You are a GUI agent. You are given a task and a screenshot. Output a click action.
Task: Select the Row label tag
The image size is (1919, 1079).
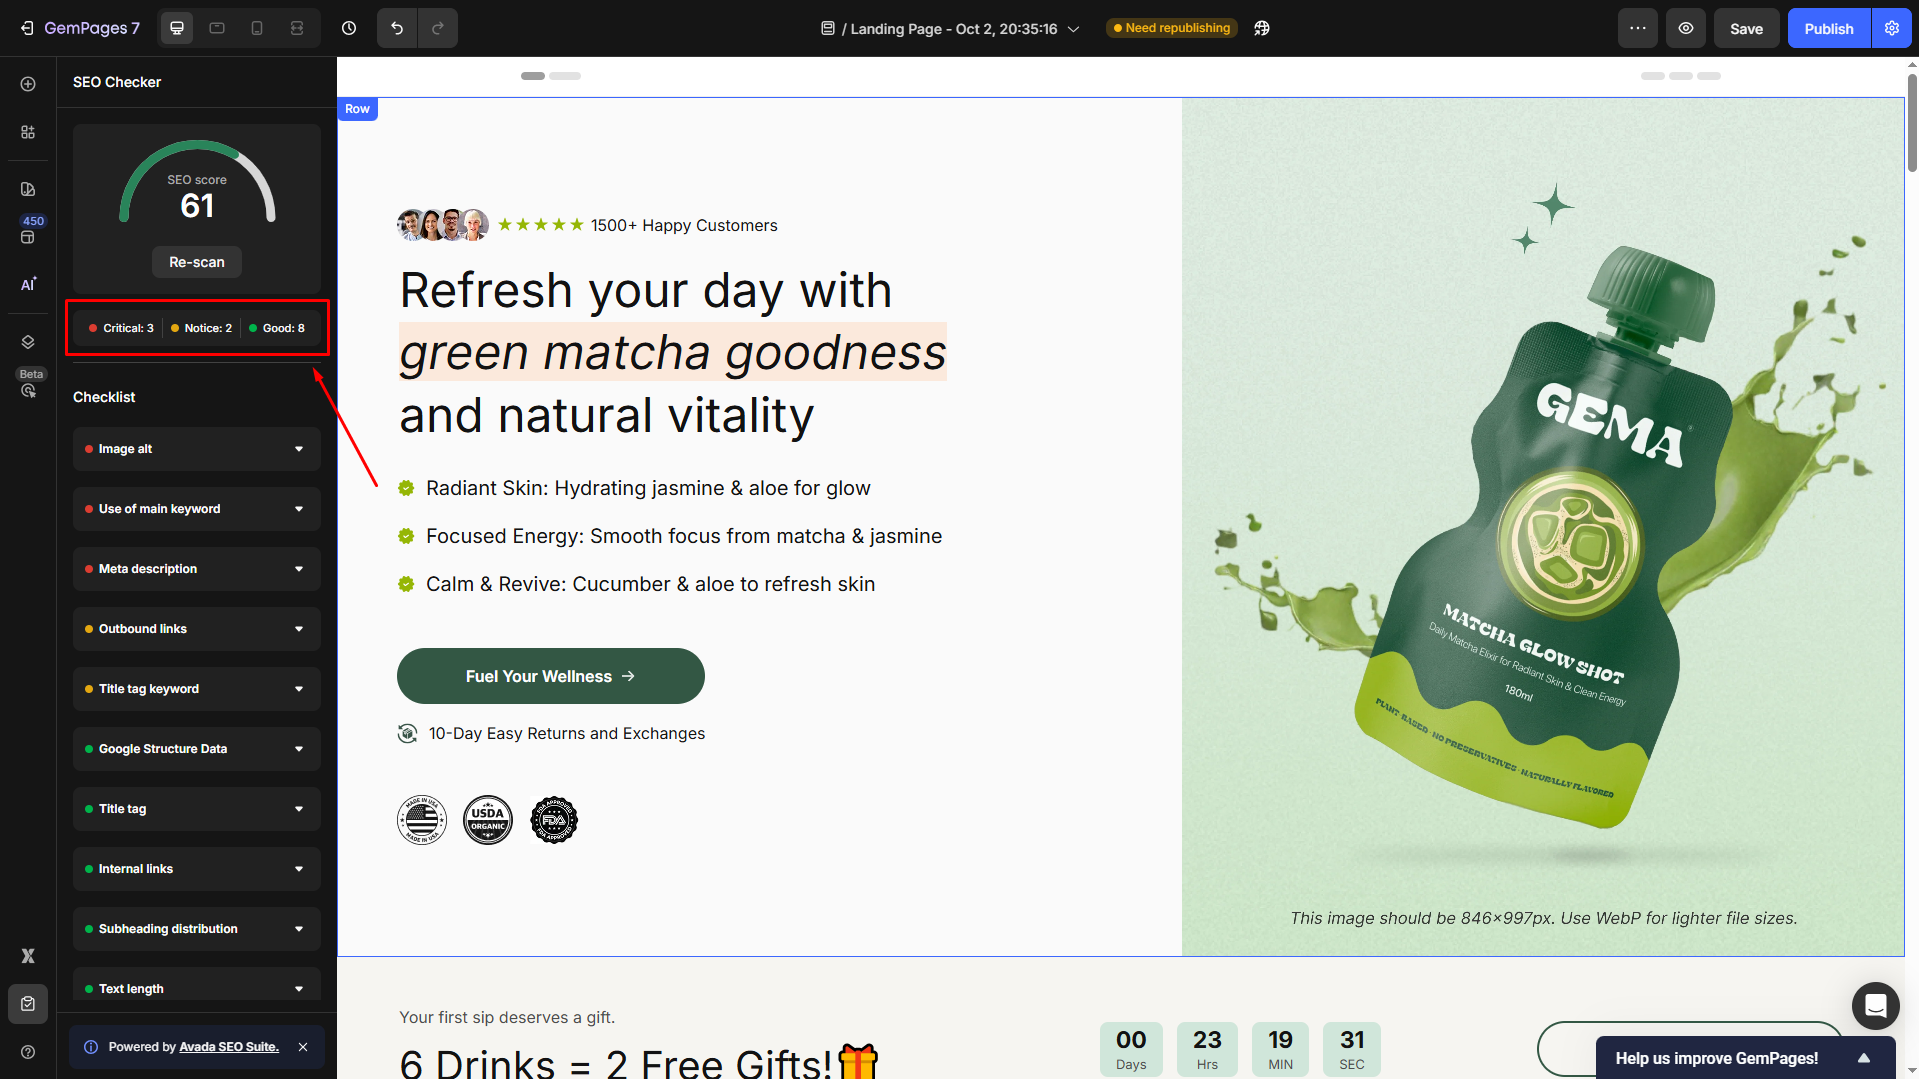[x=357, y=109]
